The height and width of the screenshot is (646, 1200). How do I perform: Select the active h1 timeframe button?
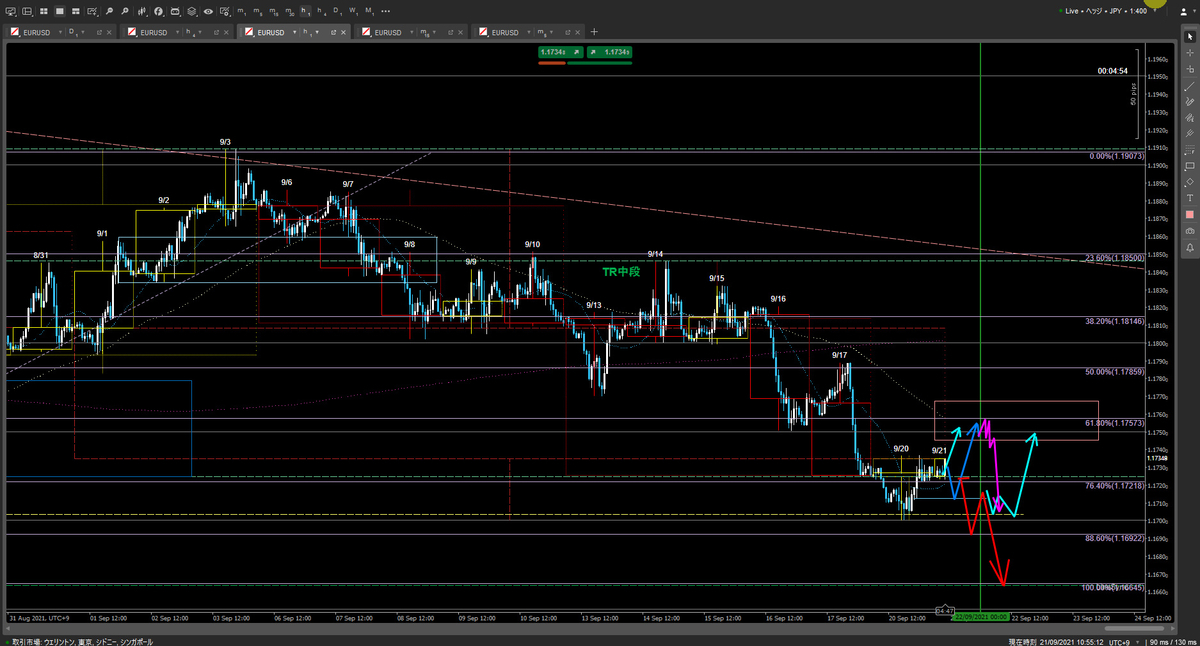(x=305, y=10)
